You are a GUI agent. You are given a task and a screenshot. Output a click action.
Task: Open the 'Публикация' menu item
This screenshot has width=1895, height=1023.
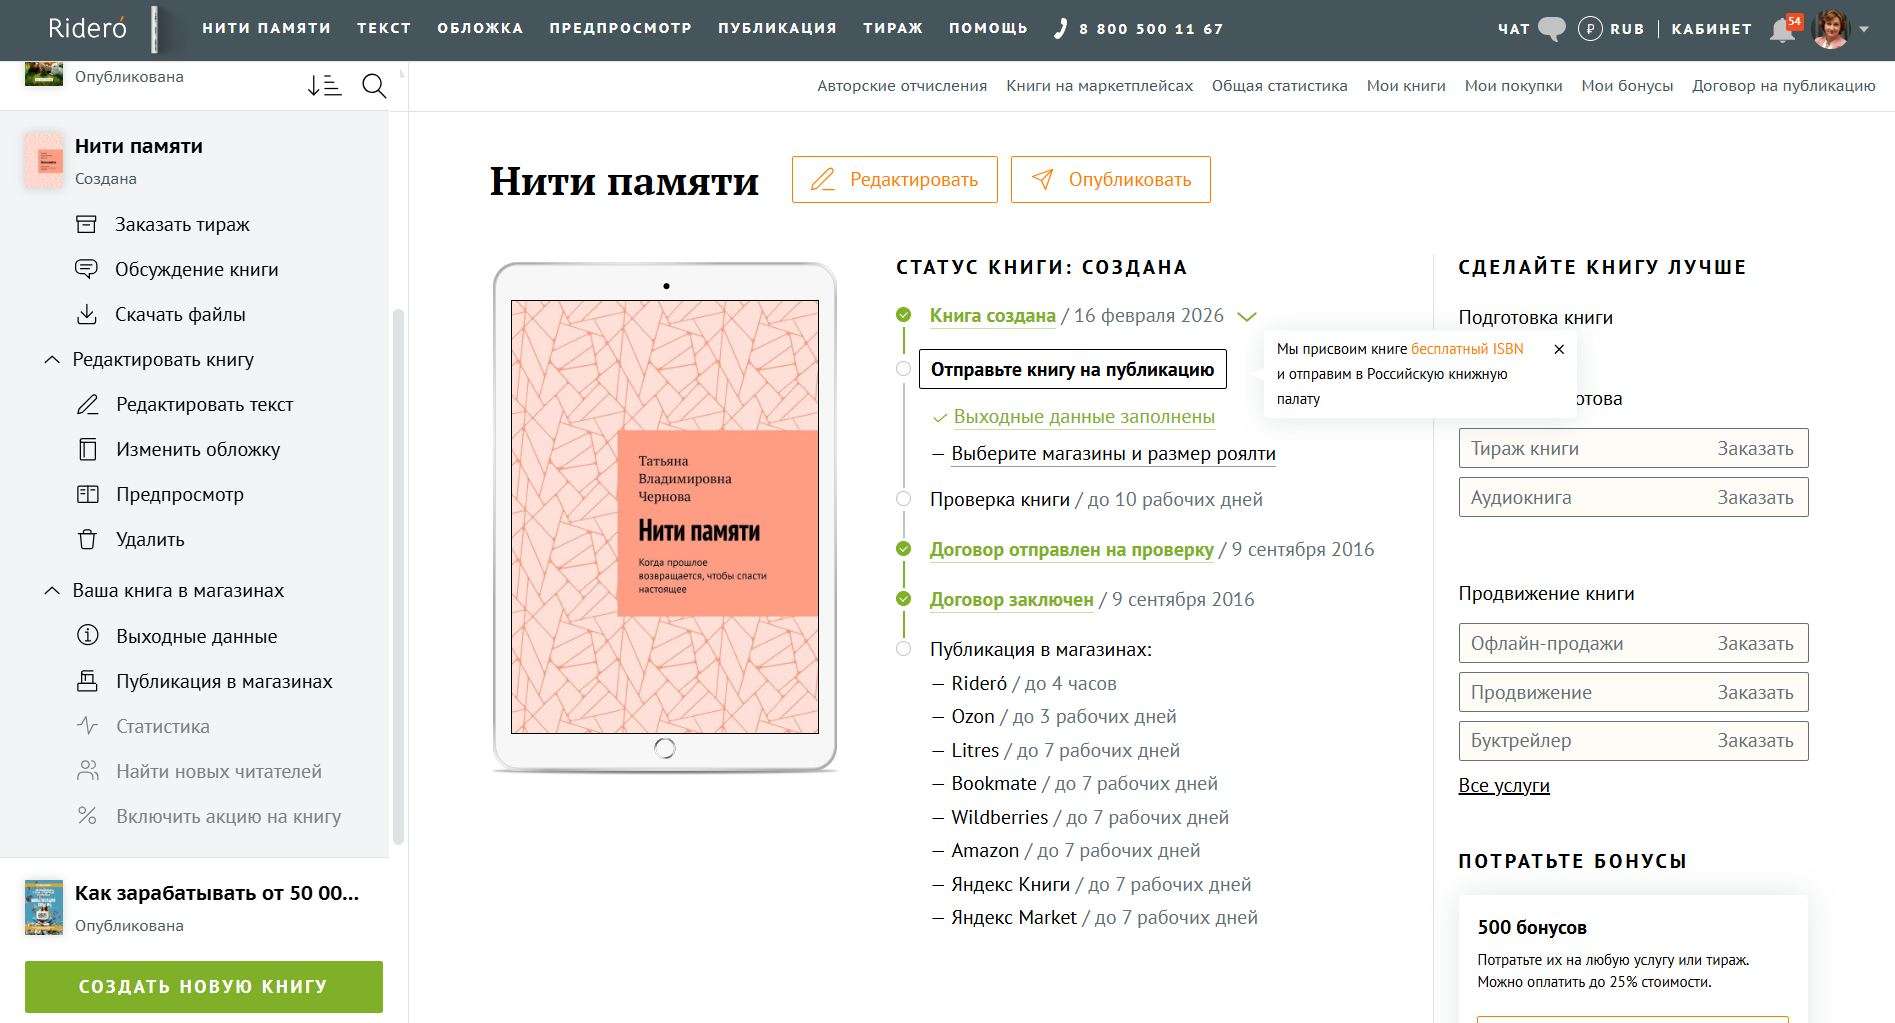777,28
